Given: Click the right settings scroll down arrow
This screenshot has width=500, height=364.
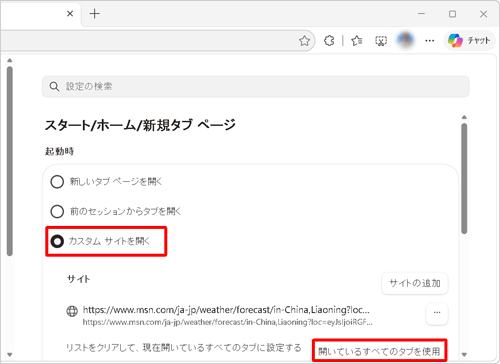Looking at the screenshot, I should 464,355.
